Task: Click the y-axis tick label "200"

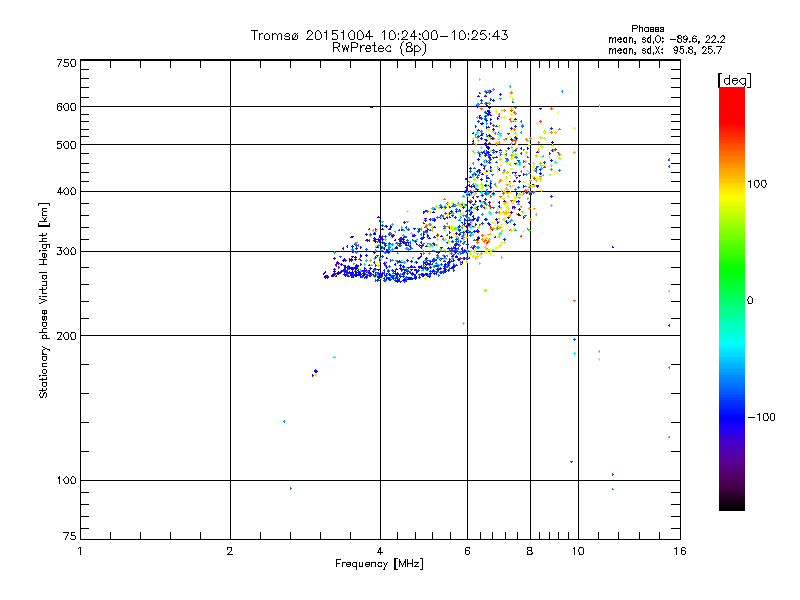Action: 66,336
